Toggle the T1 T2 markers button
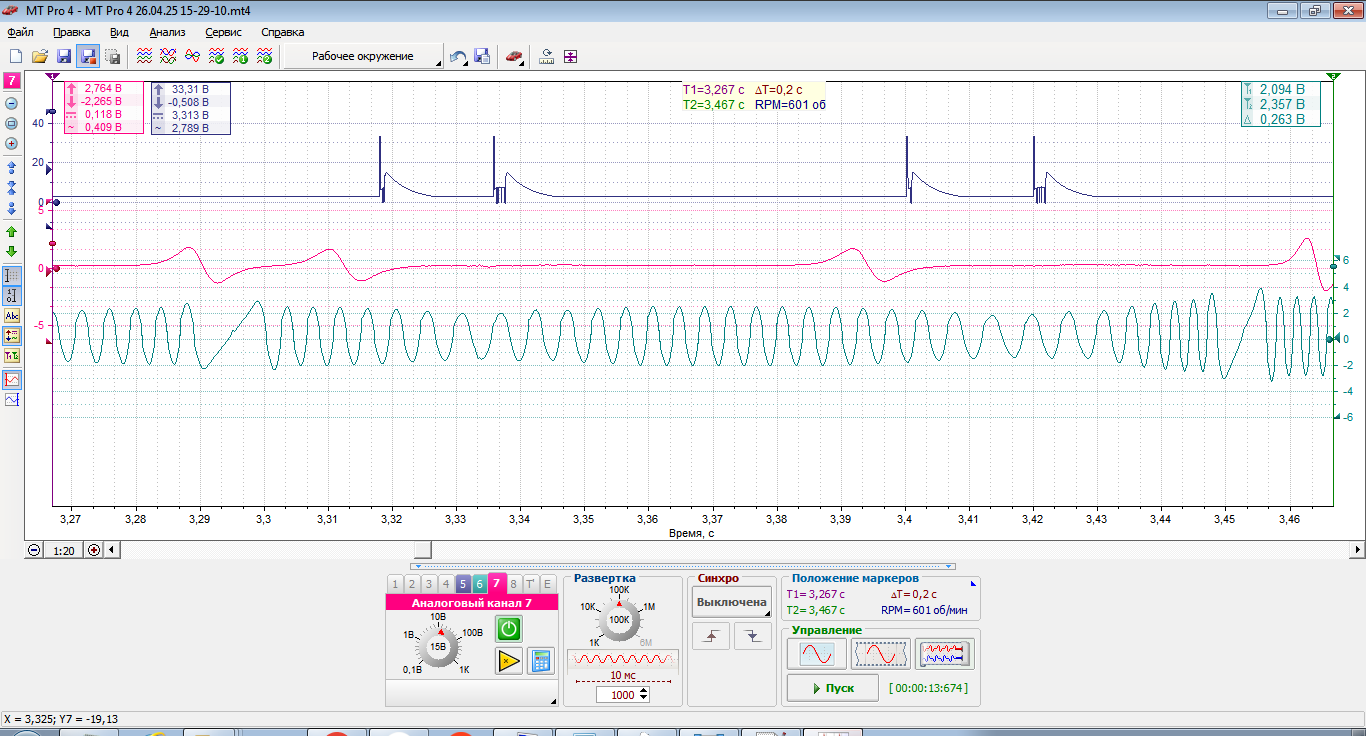 [x=12, y=355]
